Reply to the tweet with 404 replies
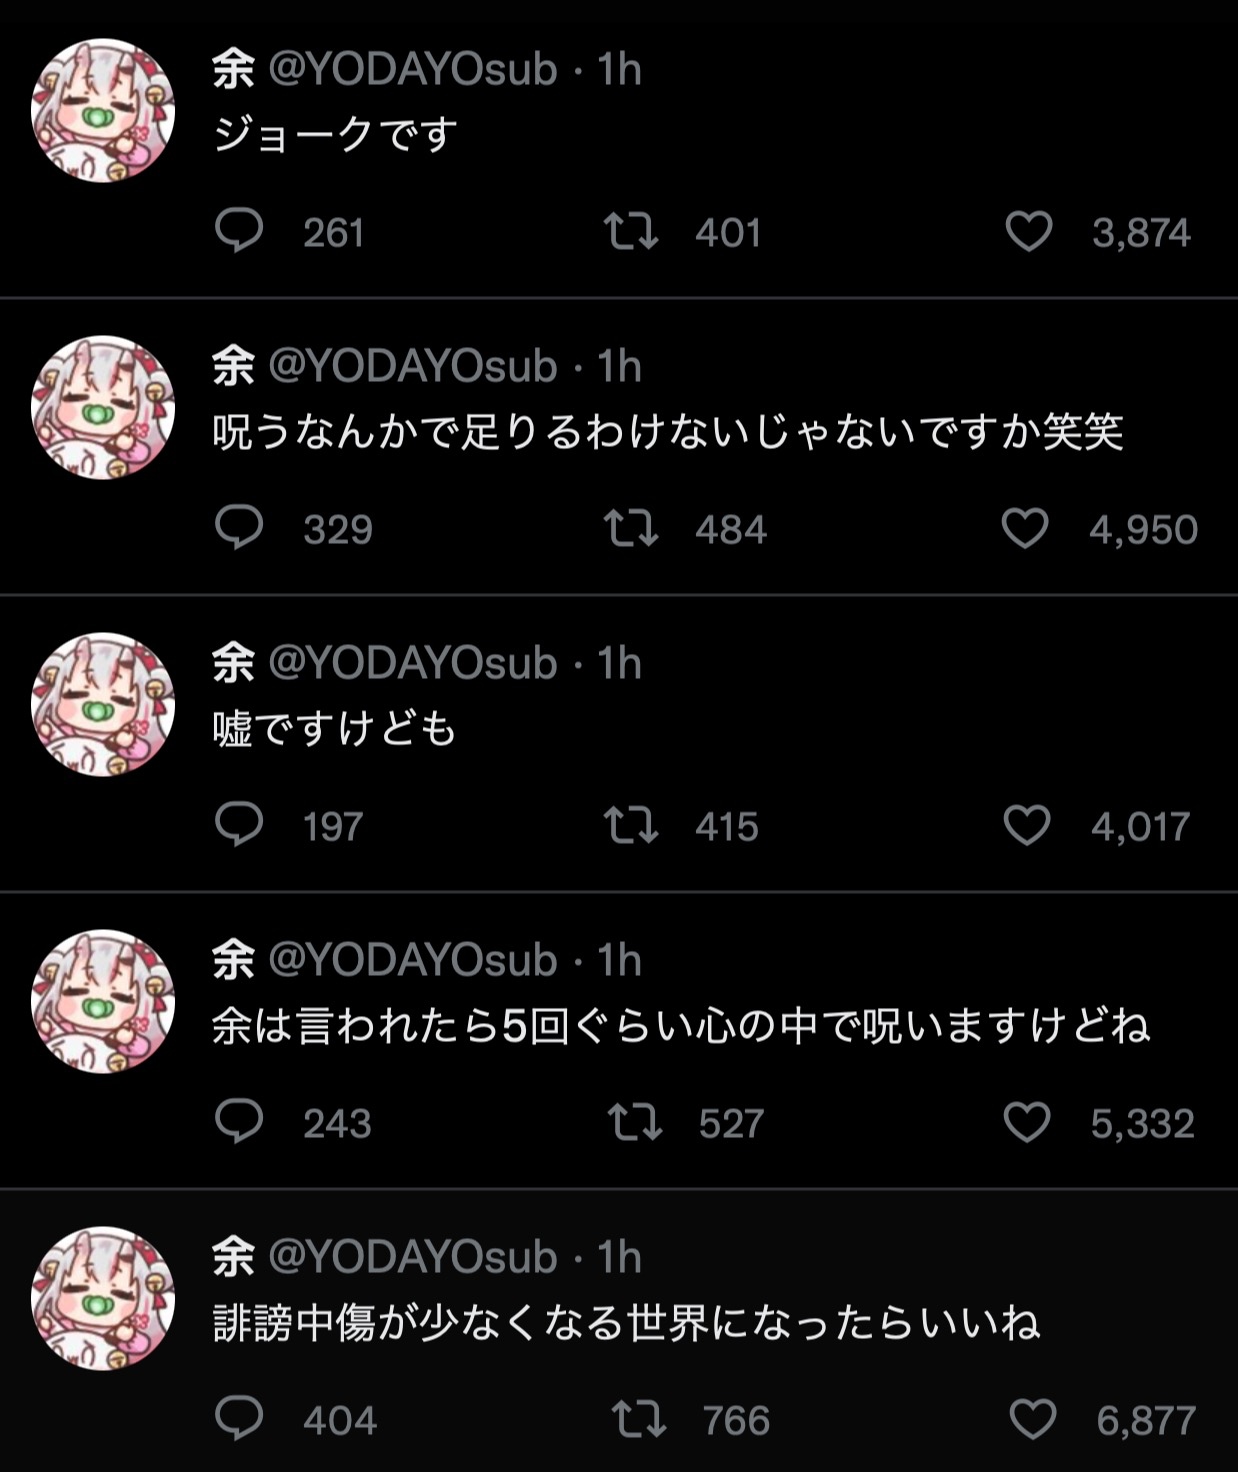The width and height of the screenshot is (1238, 1472). [x=239, y=1419]
